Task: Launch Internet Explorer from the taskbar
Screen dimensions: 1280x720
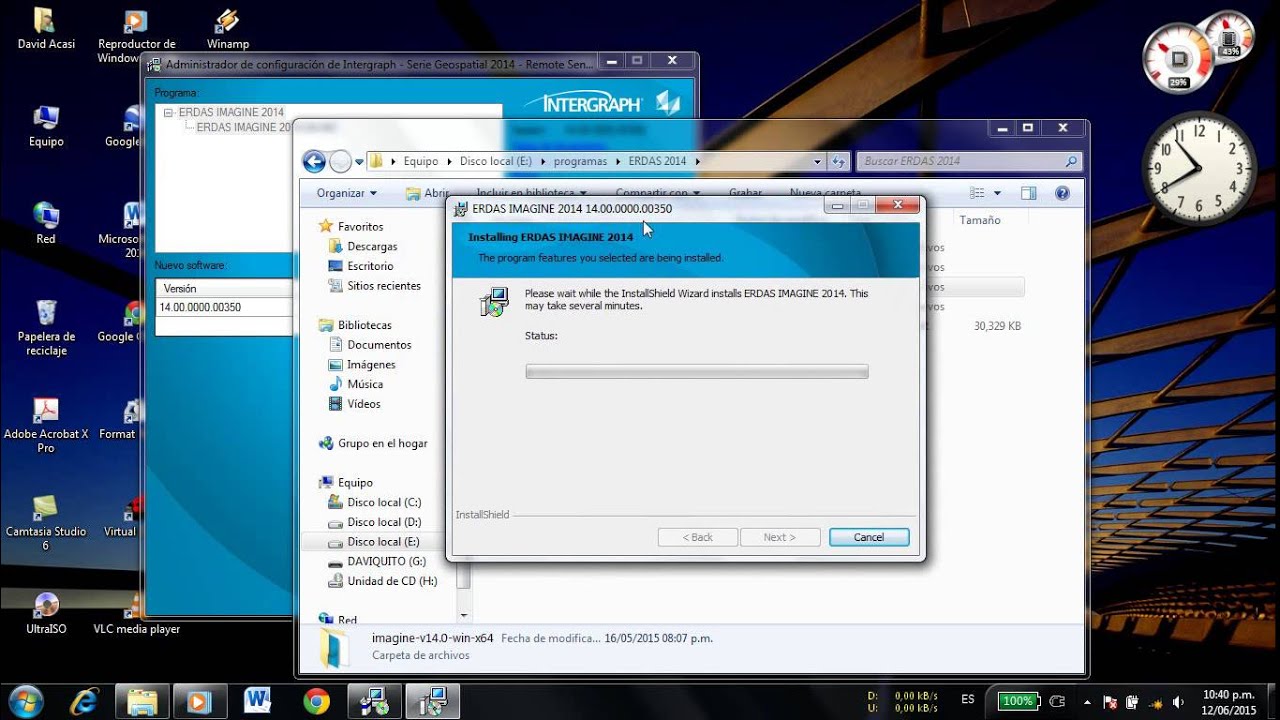Action: click(x=85, y=701)
